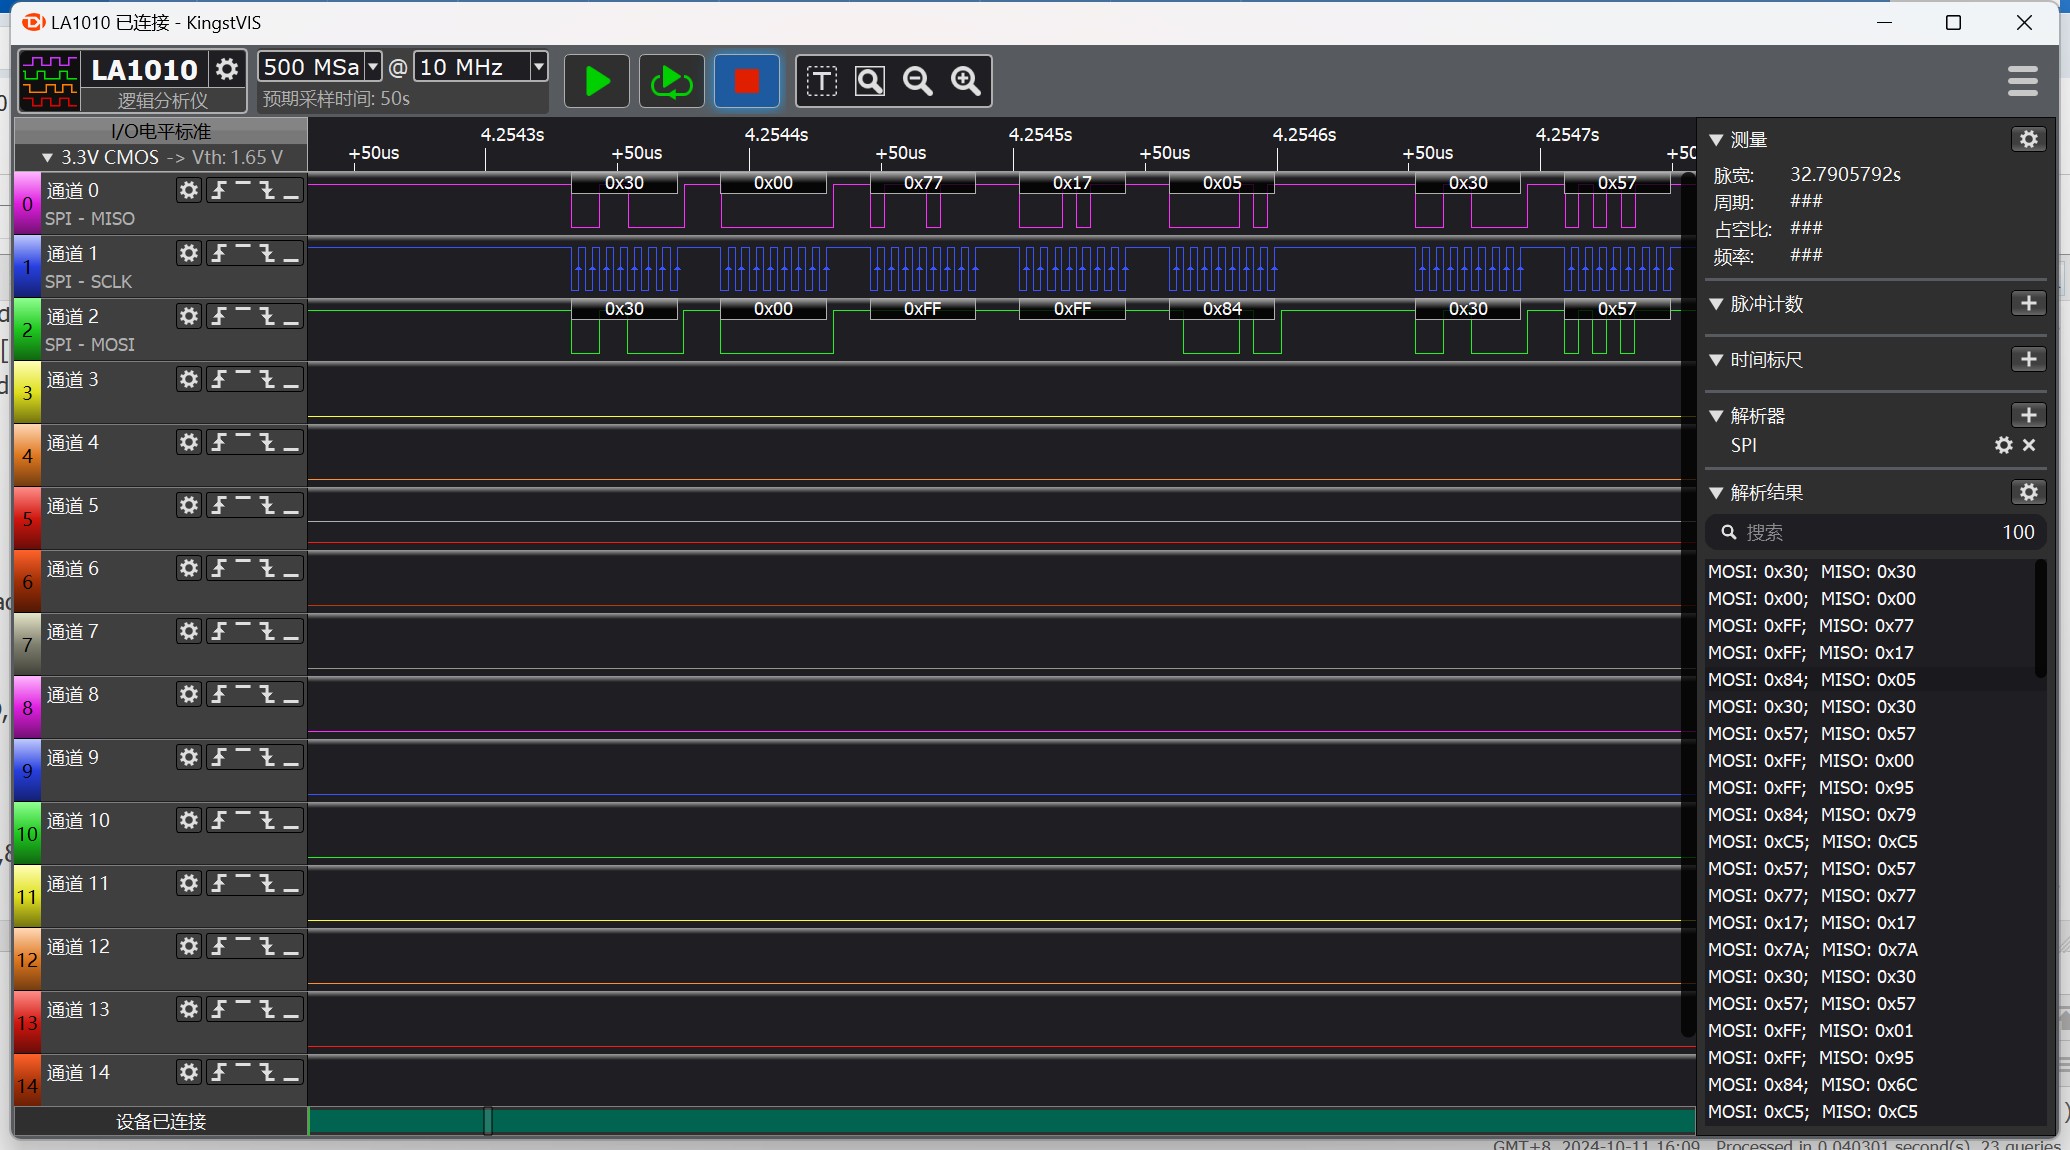This screenshot has height=1150, width=2070.
Task: Open settings gear for 通道 2
Action: 189,316
